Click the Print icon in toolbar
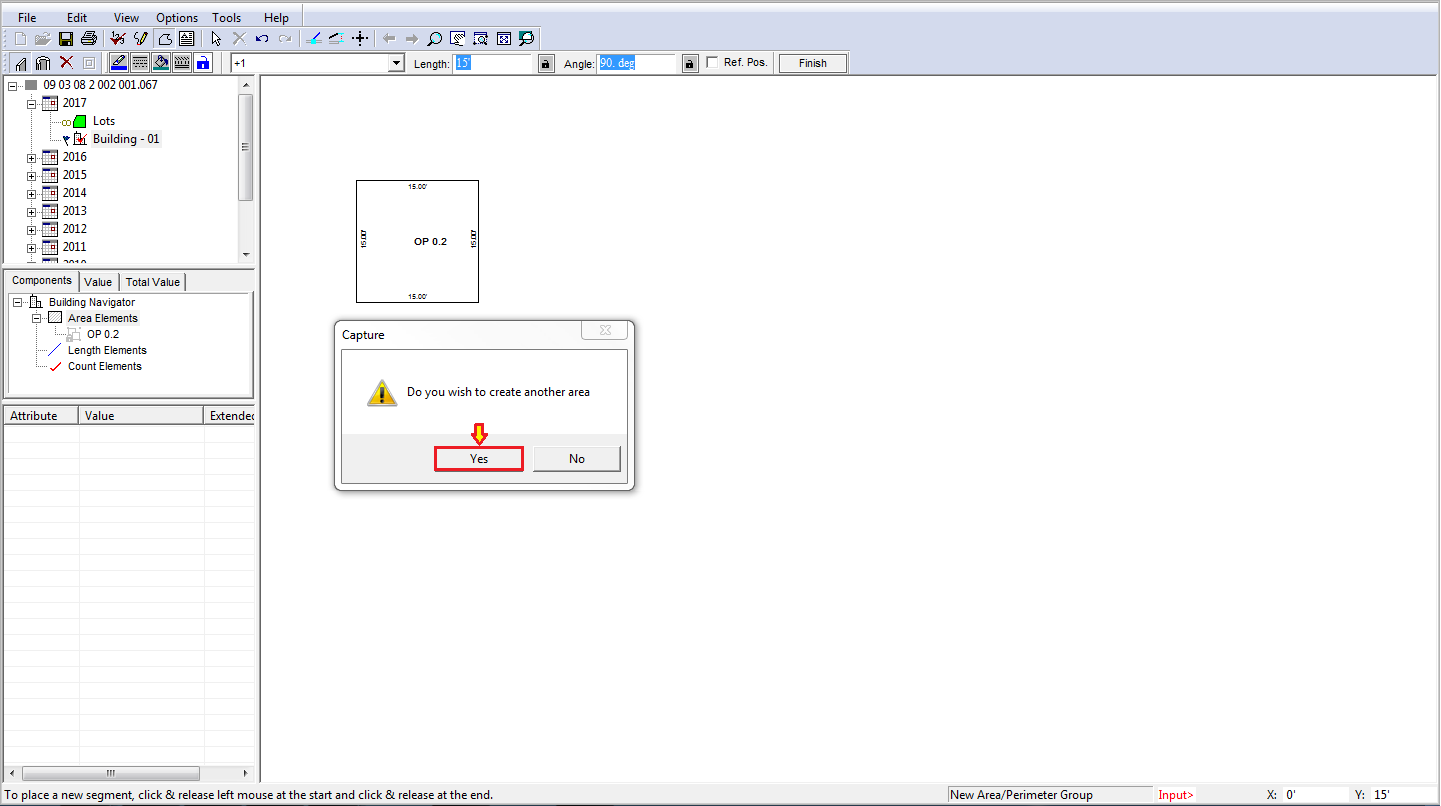The width and height of the screenshot is (1441, 806). [x=89, y=39]
